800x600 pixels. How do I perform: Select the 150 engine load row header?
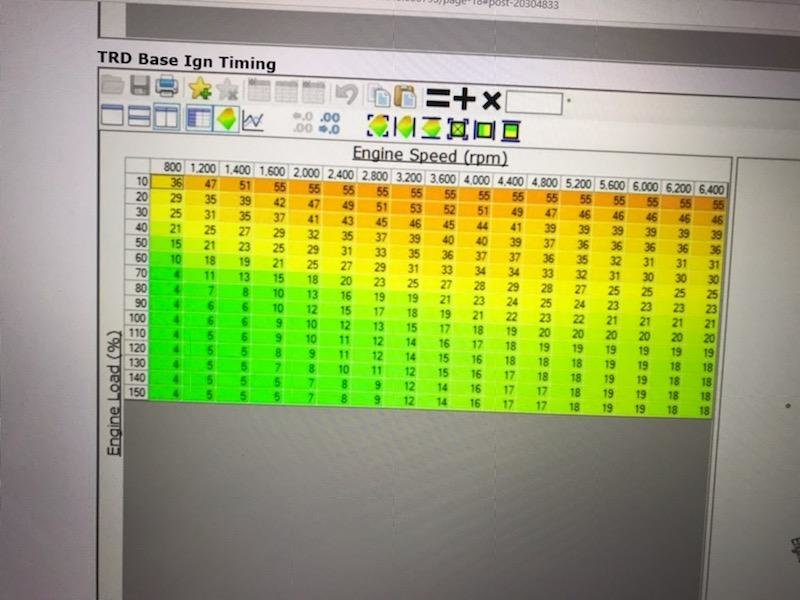click(x=137, y=392)
